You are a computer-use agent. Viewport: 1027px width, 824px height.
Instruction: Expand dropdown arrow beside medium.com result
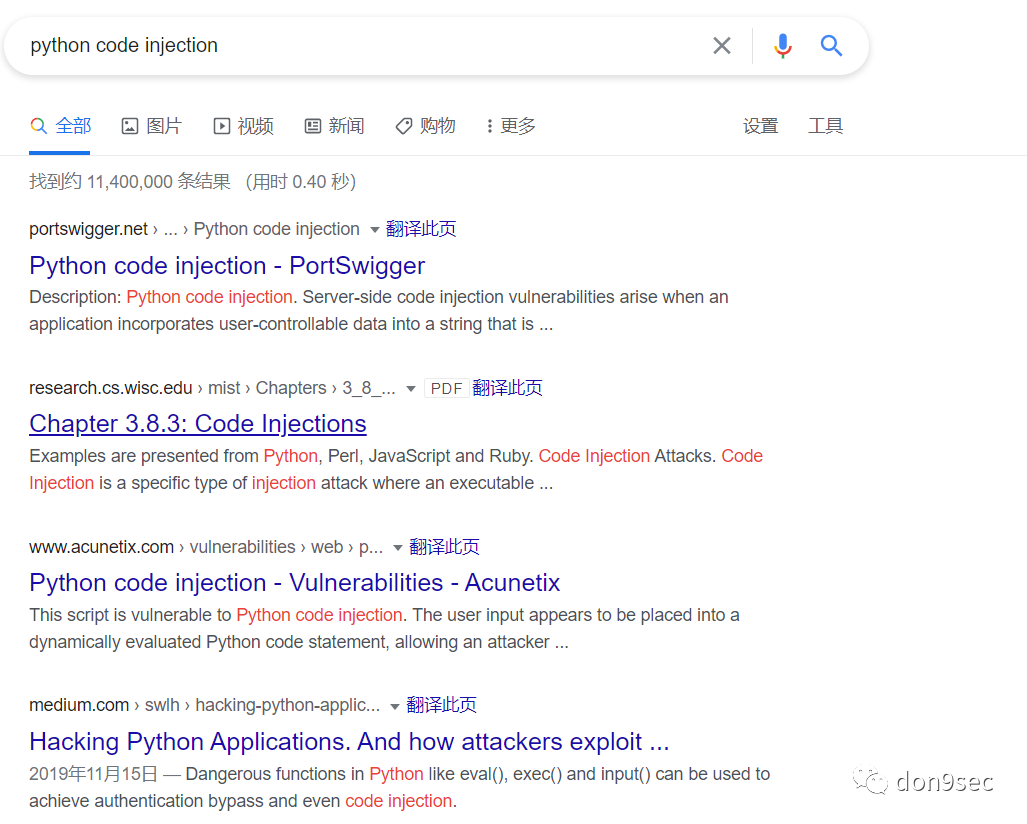395,707
